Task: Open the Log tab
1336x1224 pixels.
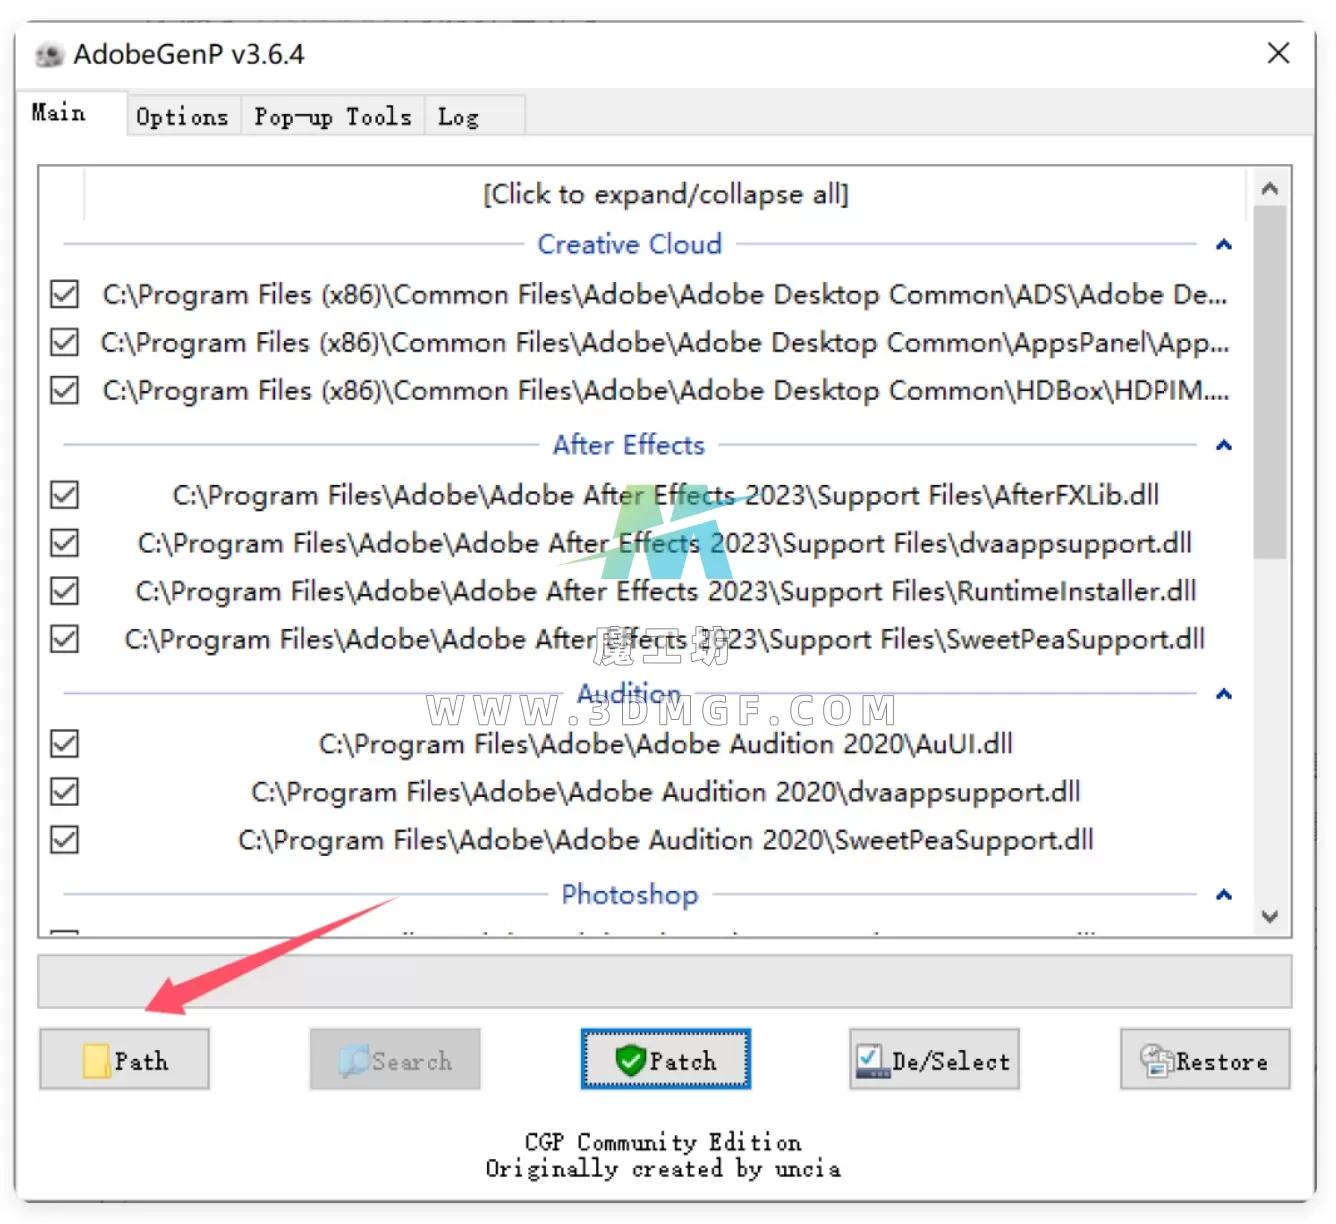Action: pyautogui.click(x=459, y=117)
